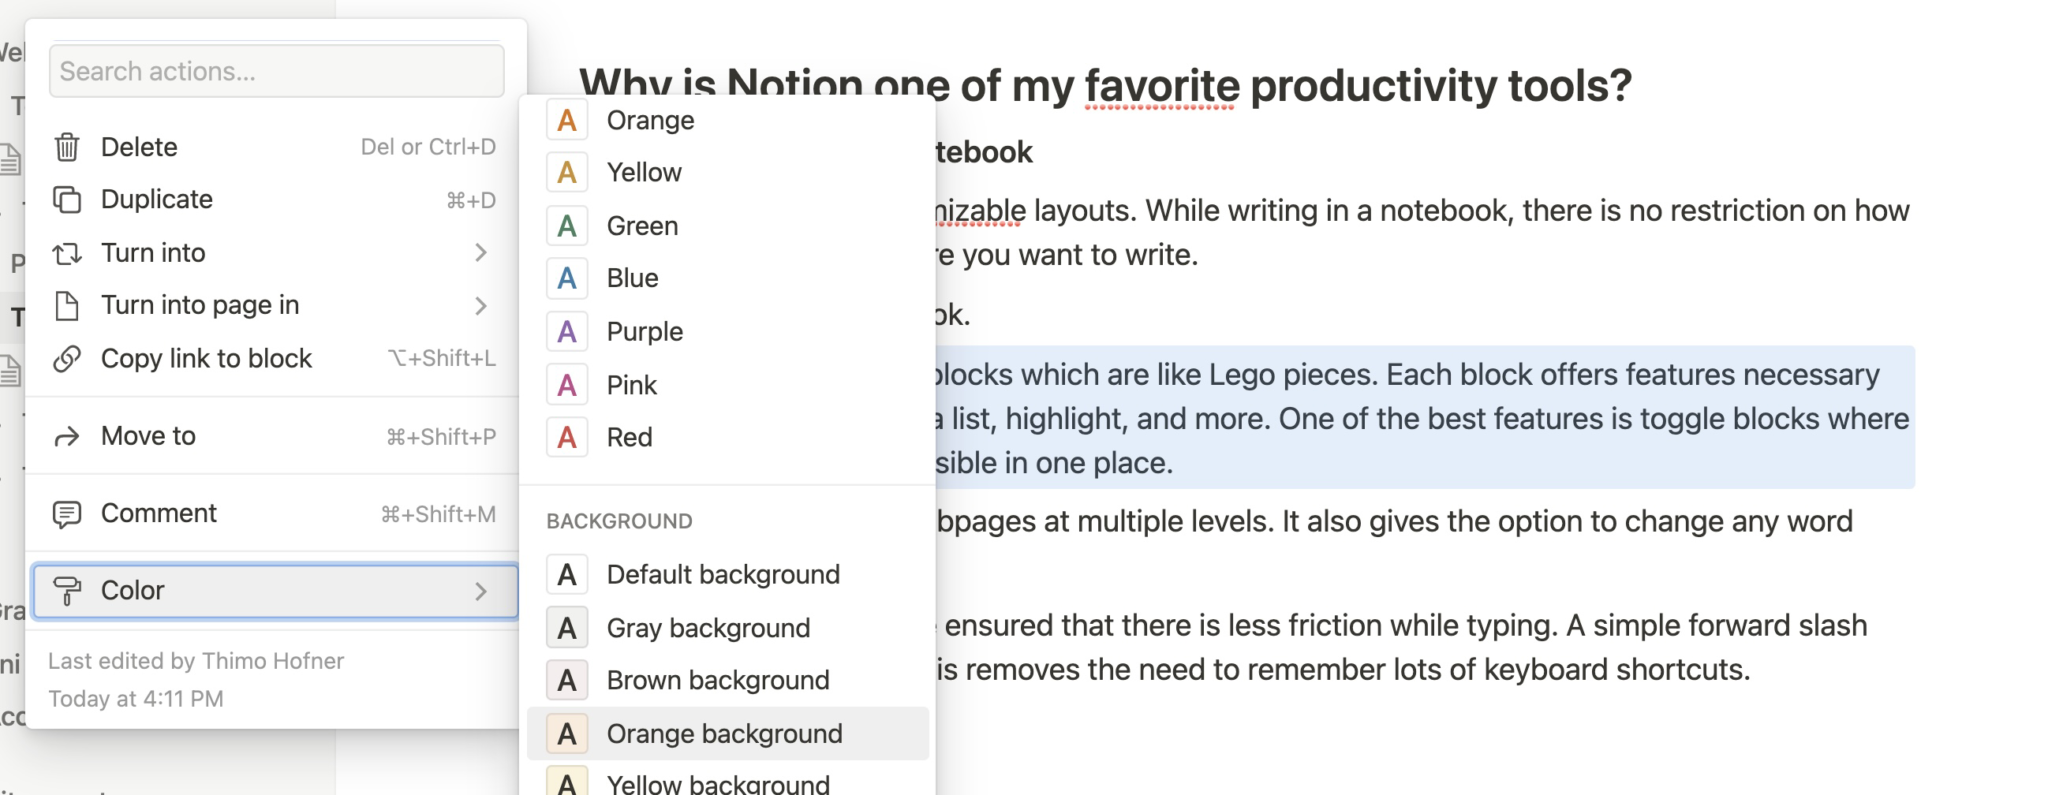Click the Search actions field
This screenshot has width=2048, height=795.
(x=276, y=71)
